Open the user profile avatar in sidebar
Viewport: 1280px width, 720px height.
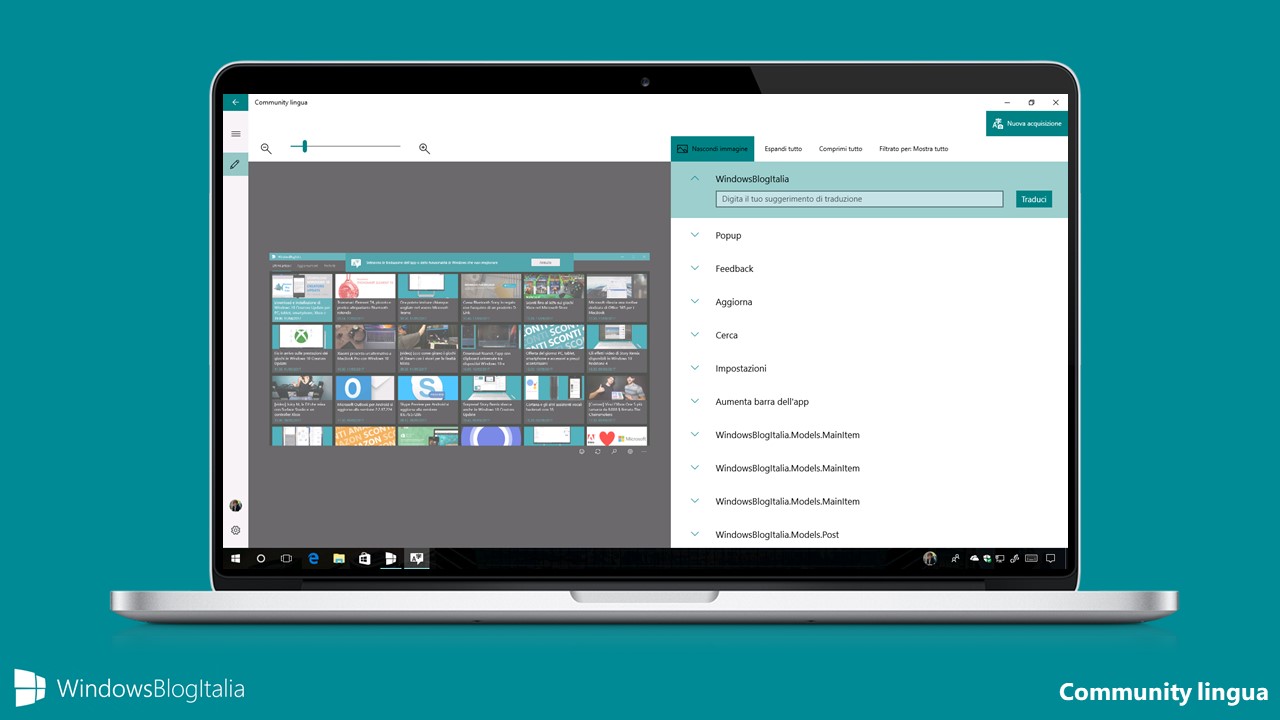(235, 506)
